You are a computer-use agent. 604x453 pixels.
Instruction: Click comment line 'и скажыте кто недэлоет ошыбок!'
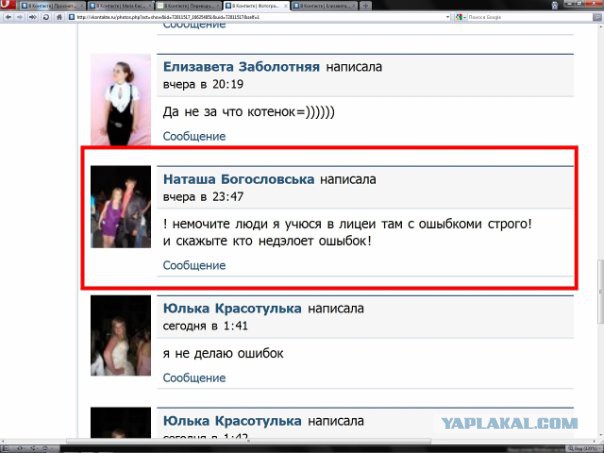267,241
